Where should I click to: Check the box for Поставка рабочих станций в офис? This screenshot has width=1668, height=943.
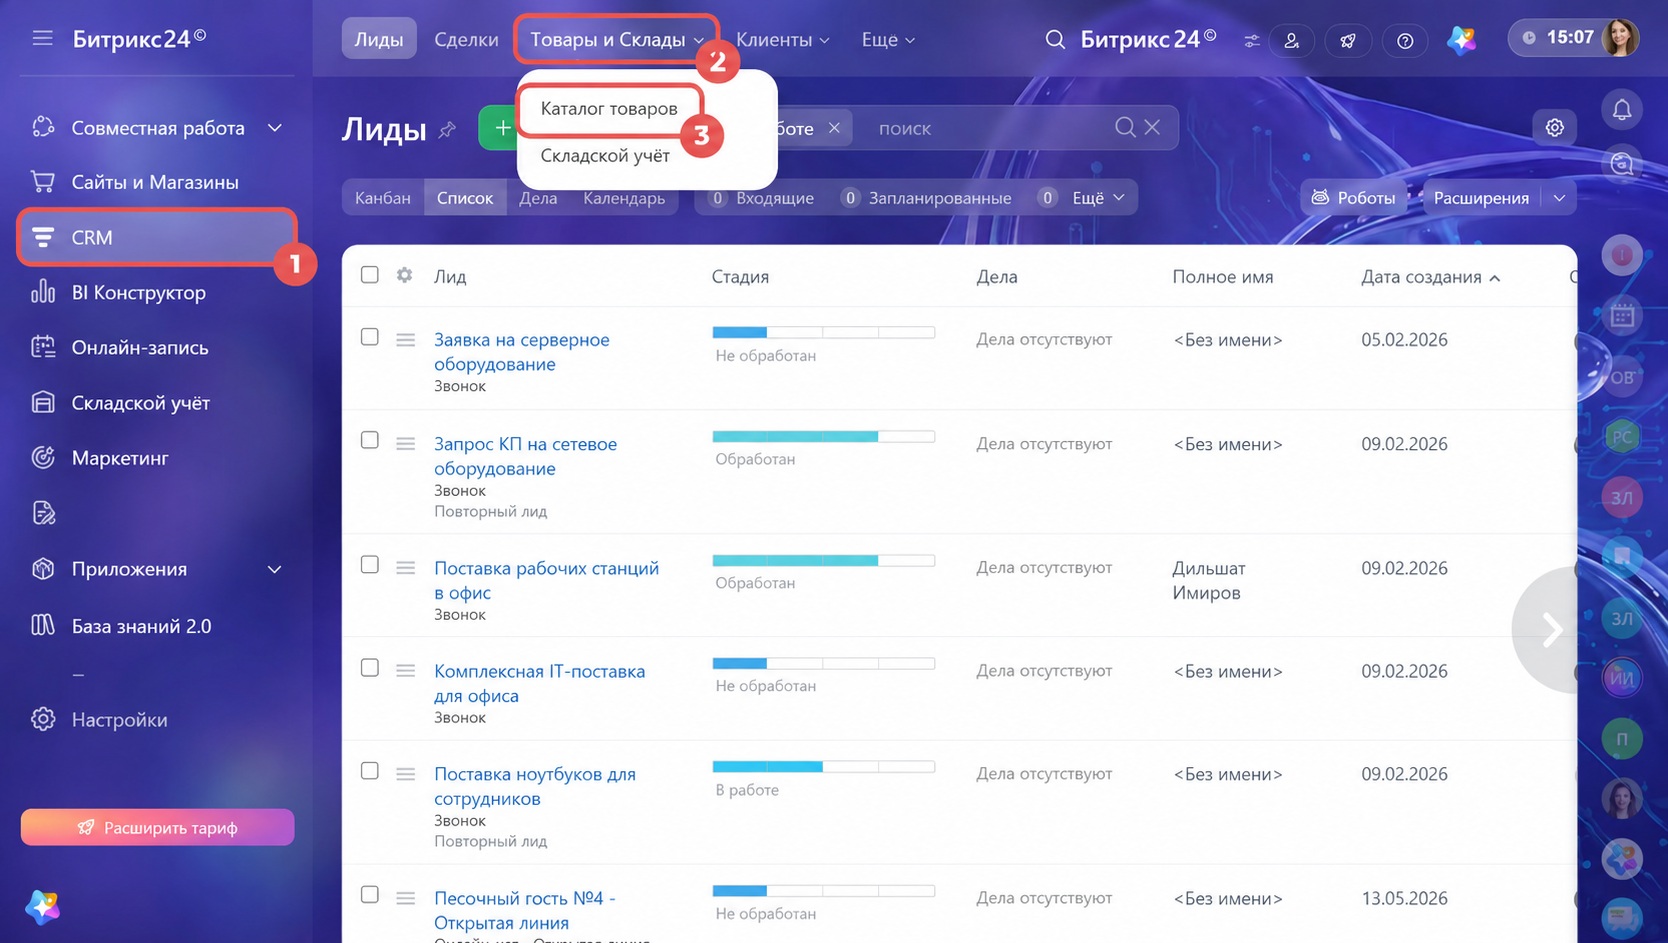[x=370, y=565]
